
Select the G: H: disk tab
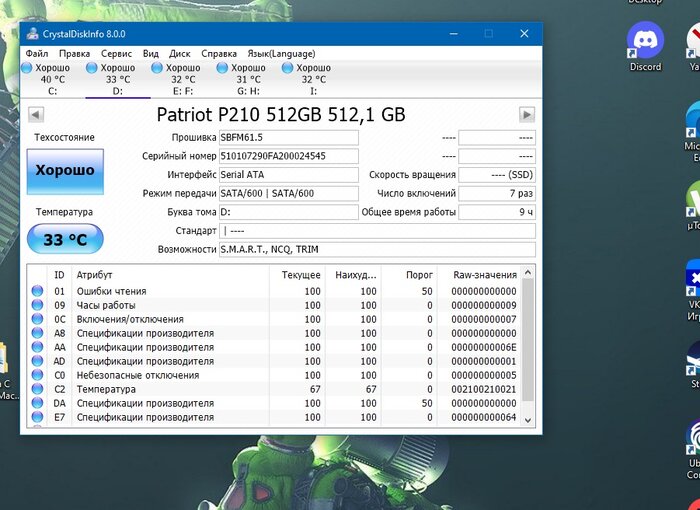pos(248,79)
